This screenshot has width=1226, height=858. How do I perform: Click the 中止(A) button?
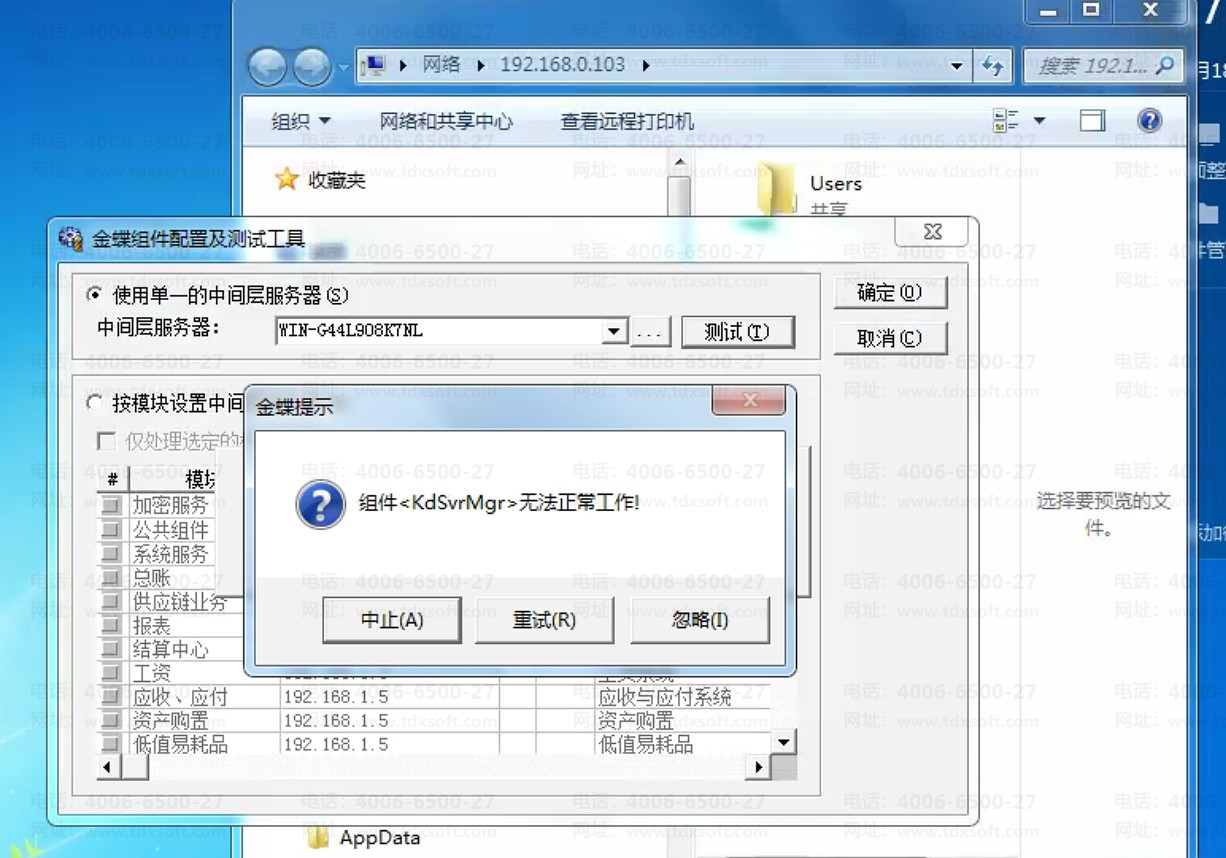coord(392,620)
